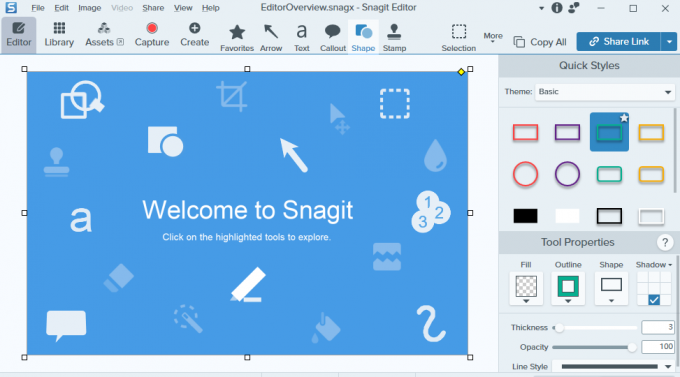Open the Assets page

pyautogui.click(x=104, y=35)
